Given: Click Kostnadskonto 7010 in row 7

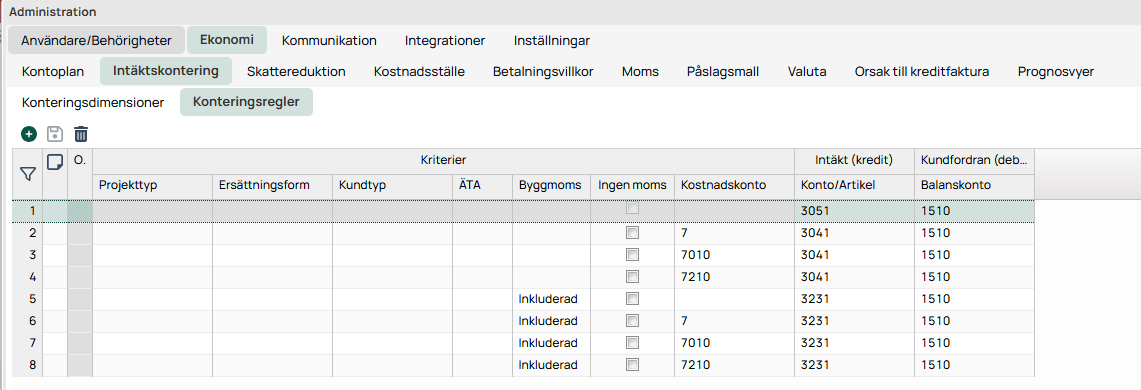Looking at the screenshot, I should coord(734,343).
